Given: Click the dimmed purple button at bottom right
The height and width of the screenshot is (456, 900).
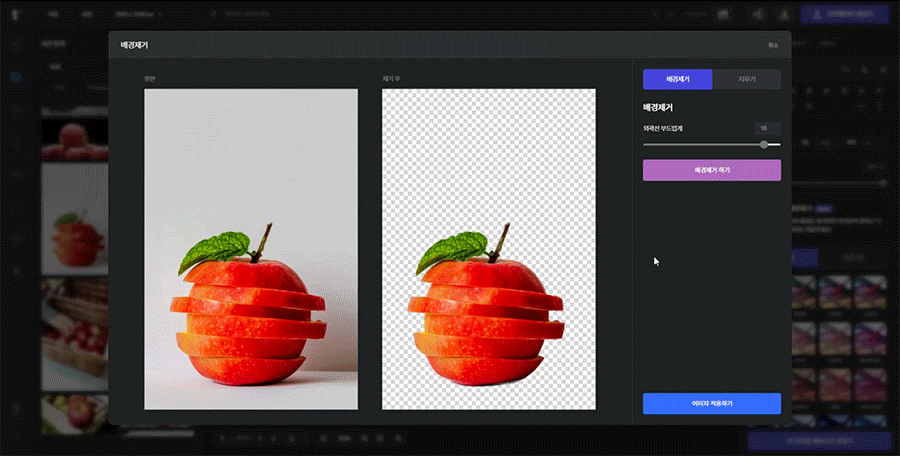Looking at the screenshot, I should click(818, 440).
